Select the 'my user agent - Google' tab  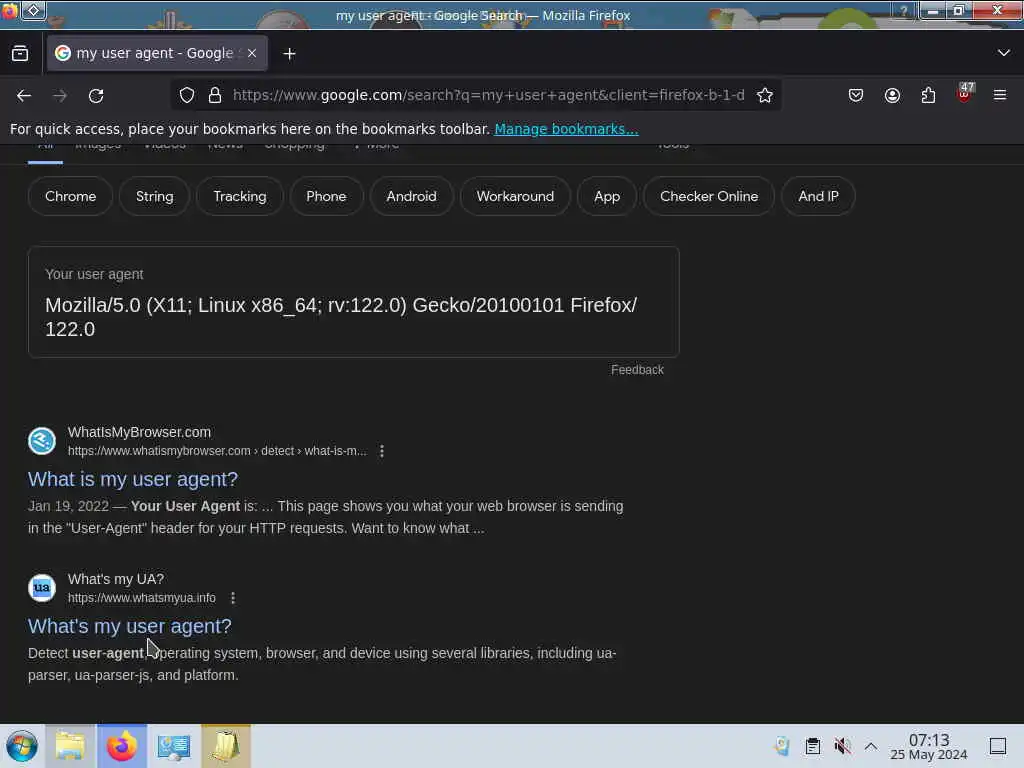(157, 53)
